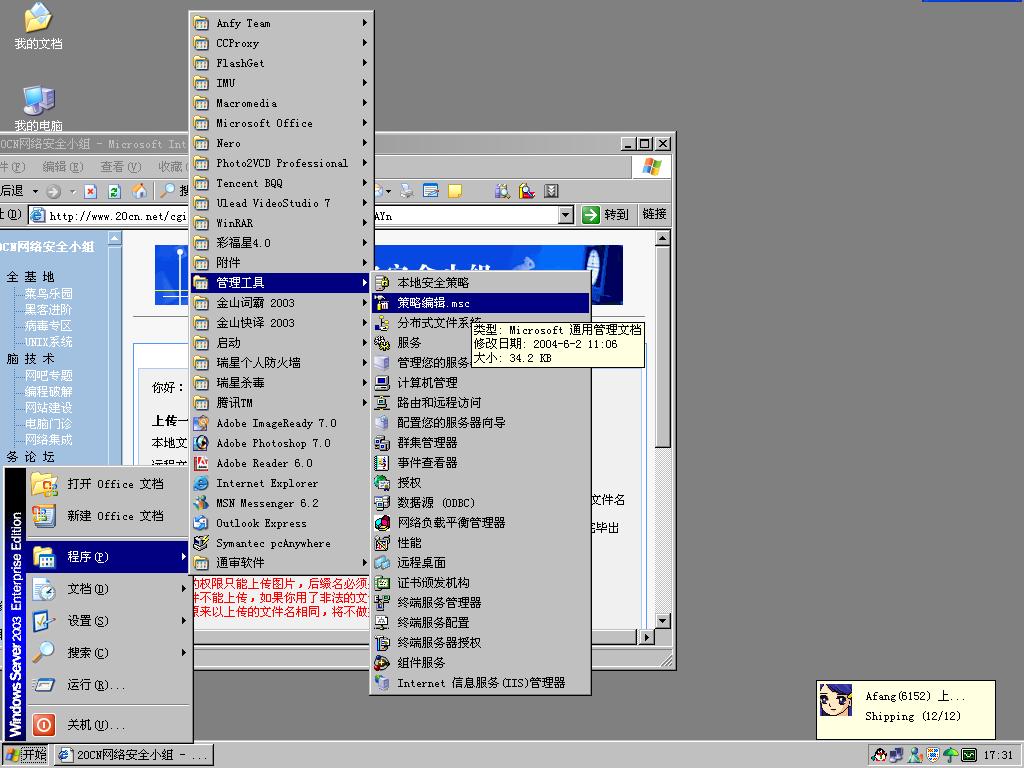Expand the 通审软件 folder

pos(281,563)
